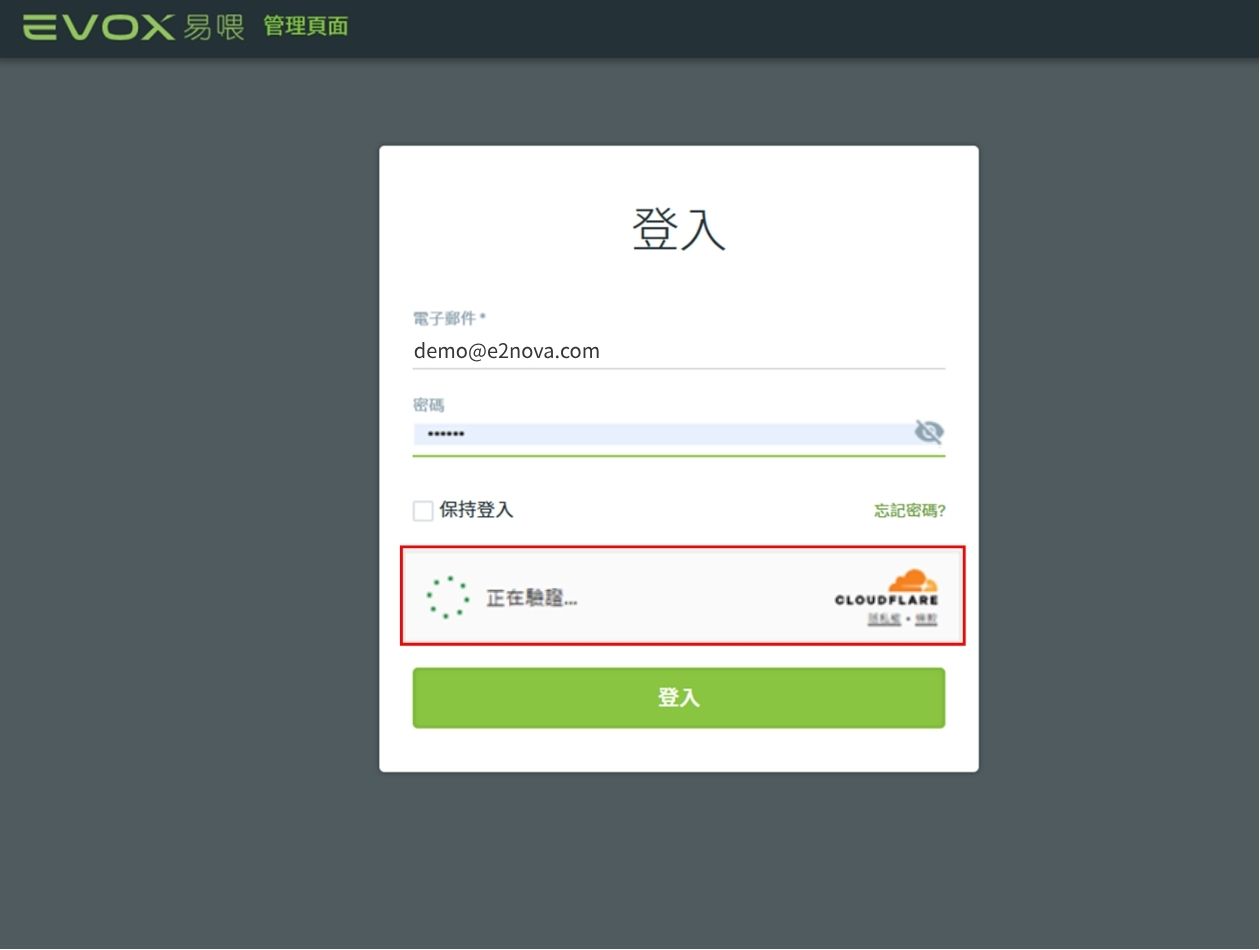
Task: Click the Cloudflare logo
Action: click(887, 588)
